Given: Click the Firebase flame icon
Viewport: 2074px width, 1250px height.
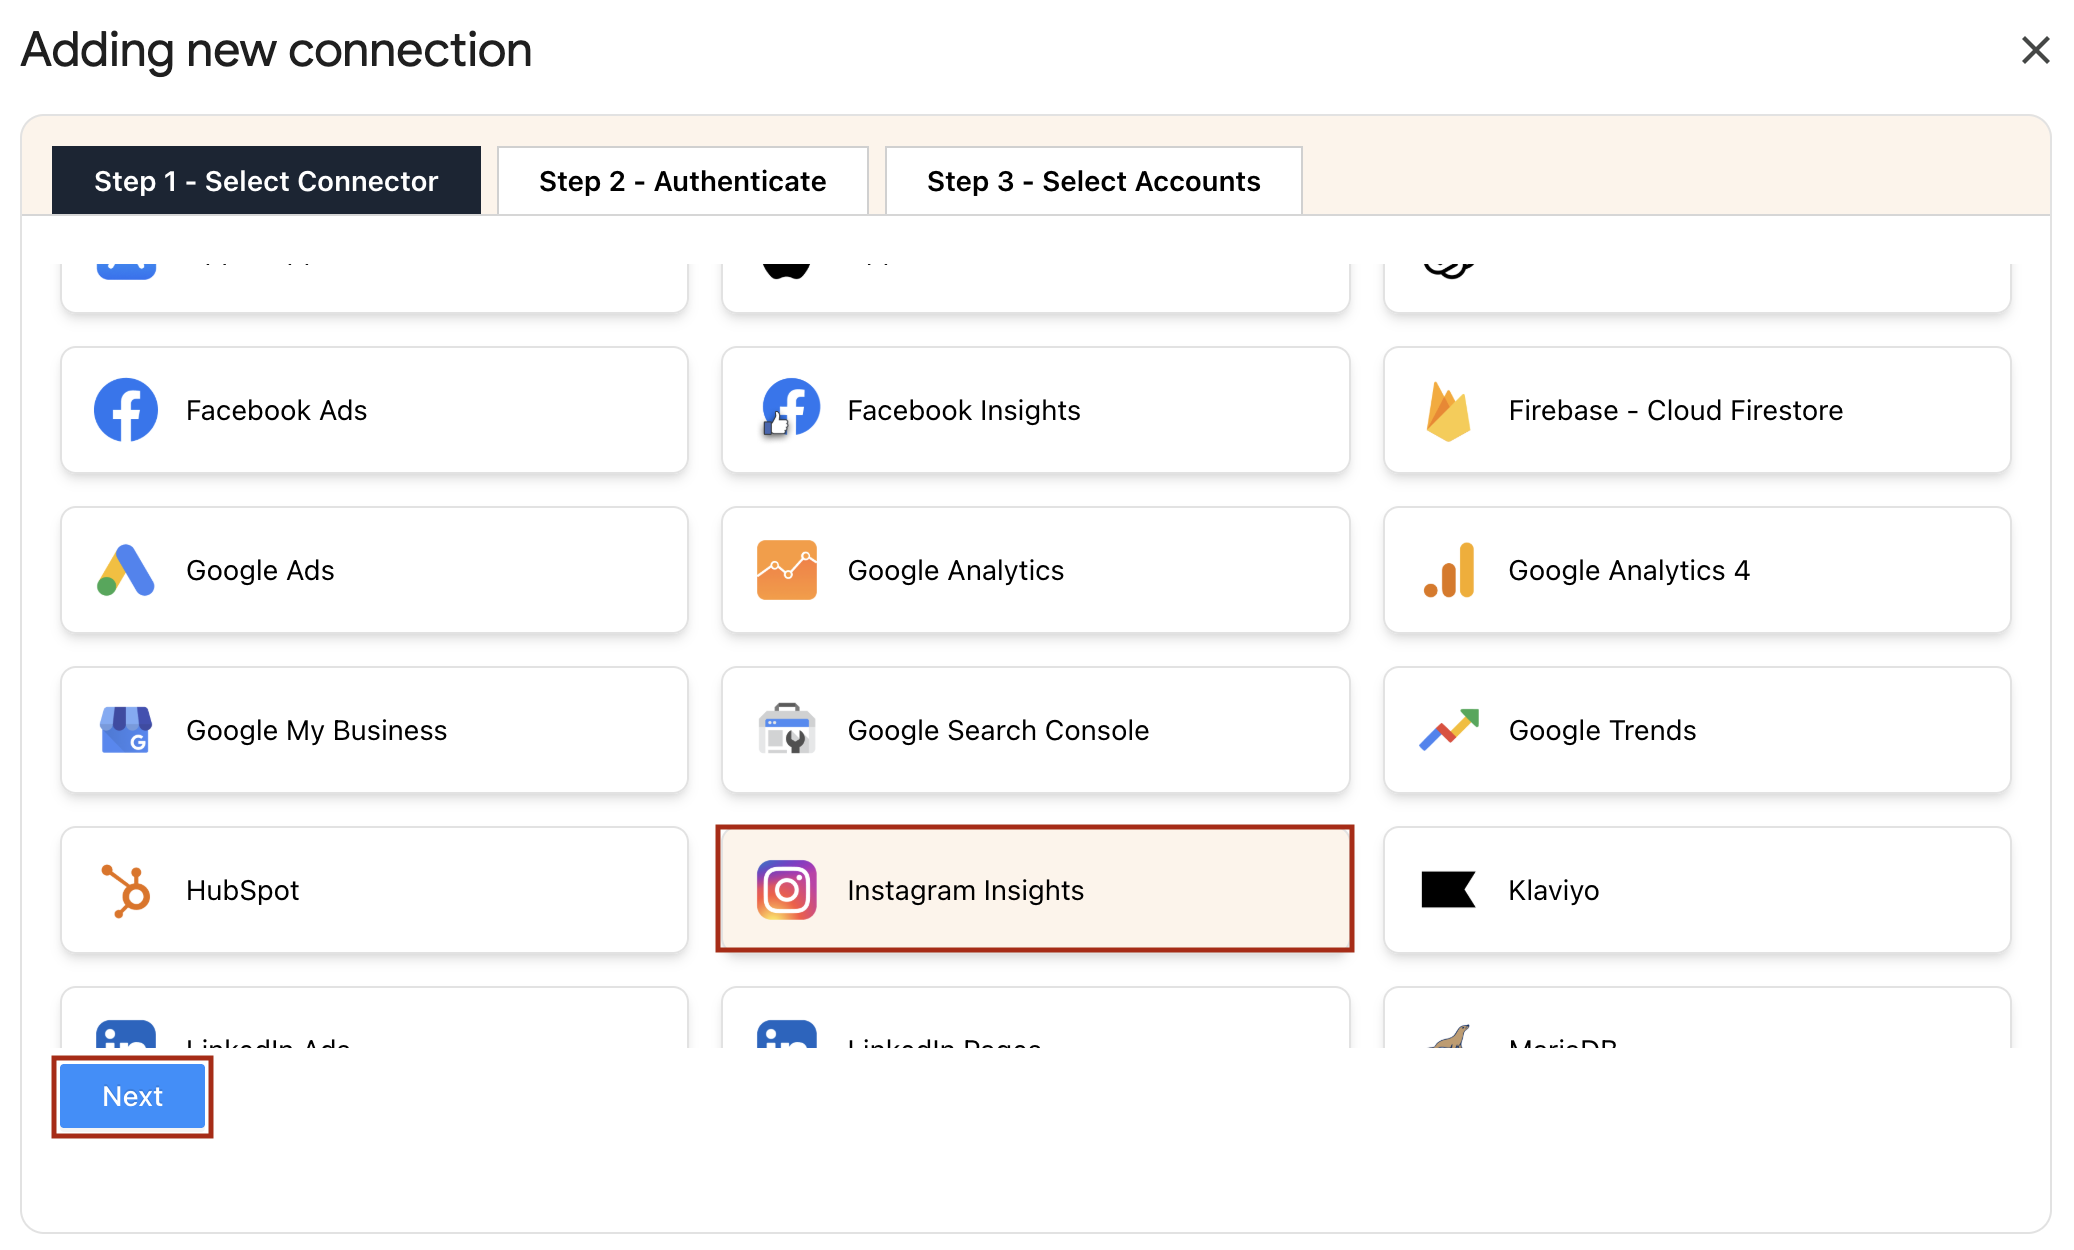Looking at the screenshot, I should [x=1448, y=410].
